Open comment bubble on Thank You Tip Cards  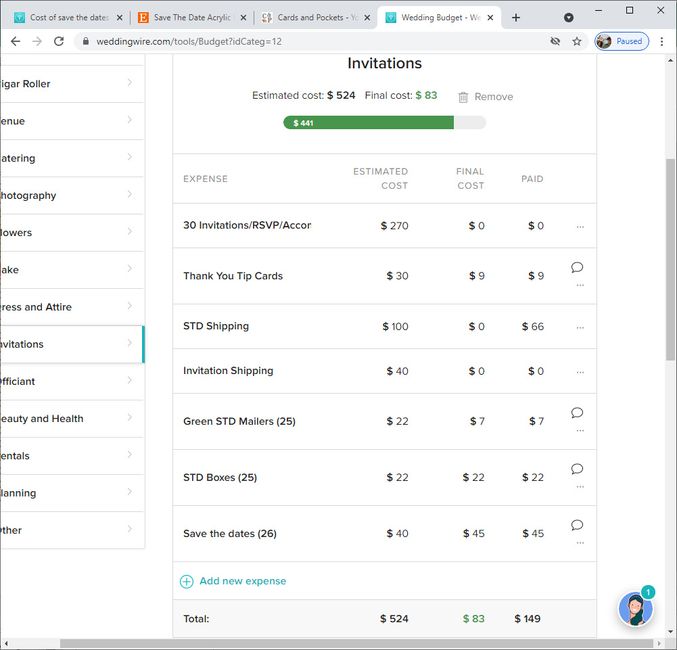coord(577,267)
